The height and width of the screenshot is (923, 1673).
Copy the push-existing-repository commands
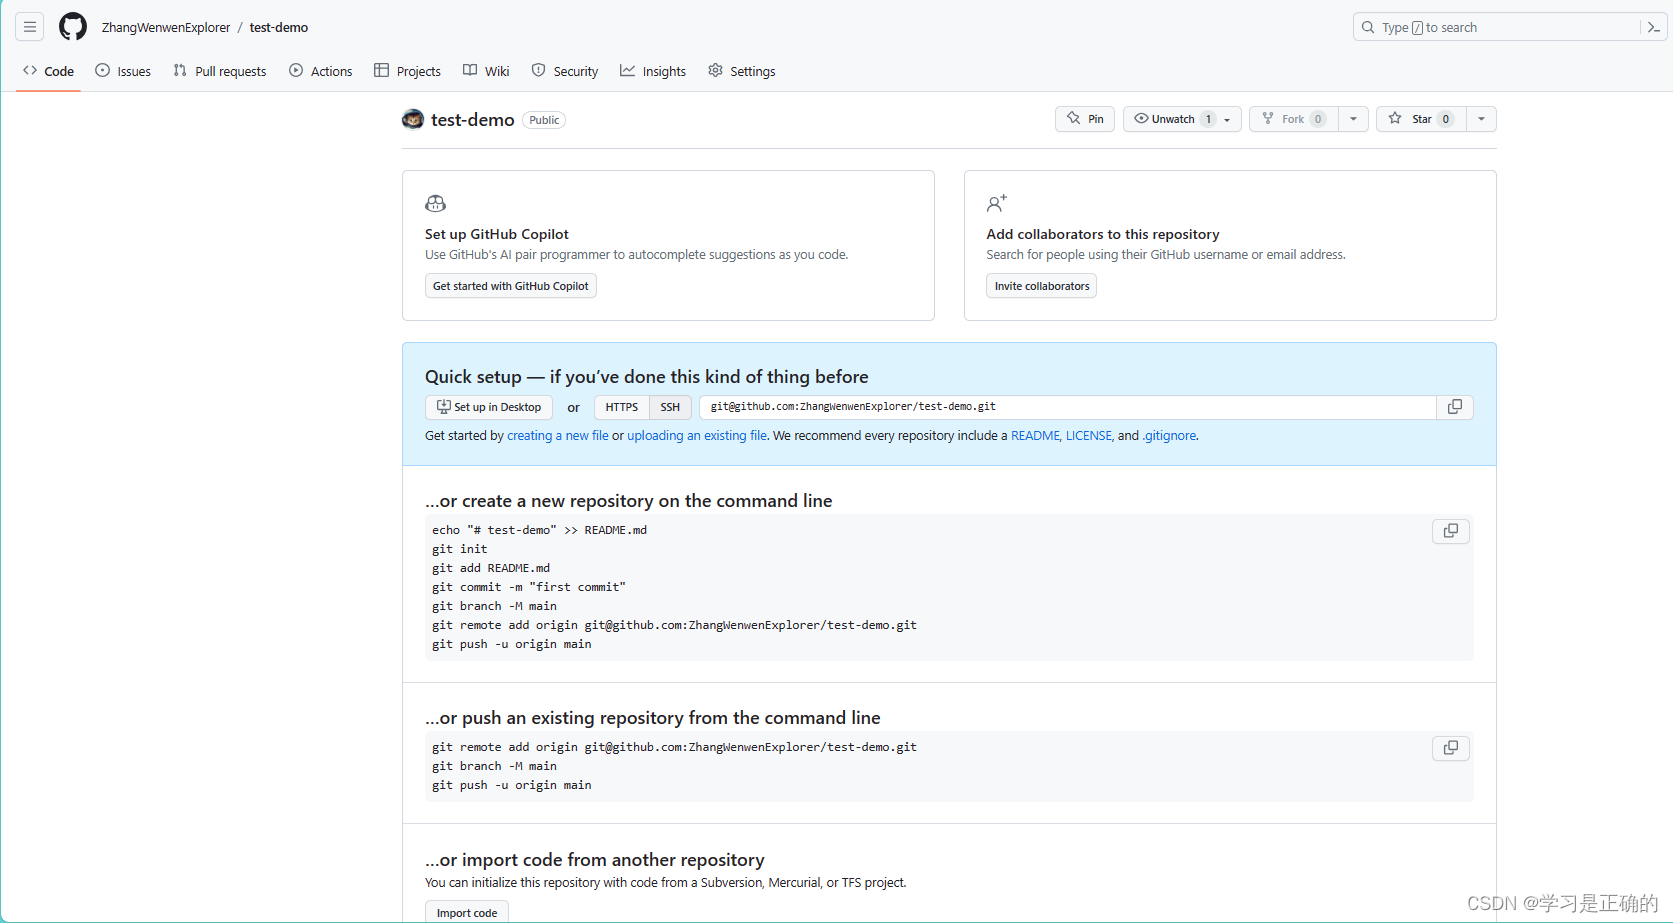(1451, 748)
